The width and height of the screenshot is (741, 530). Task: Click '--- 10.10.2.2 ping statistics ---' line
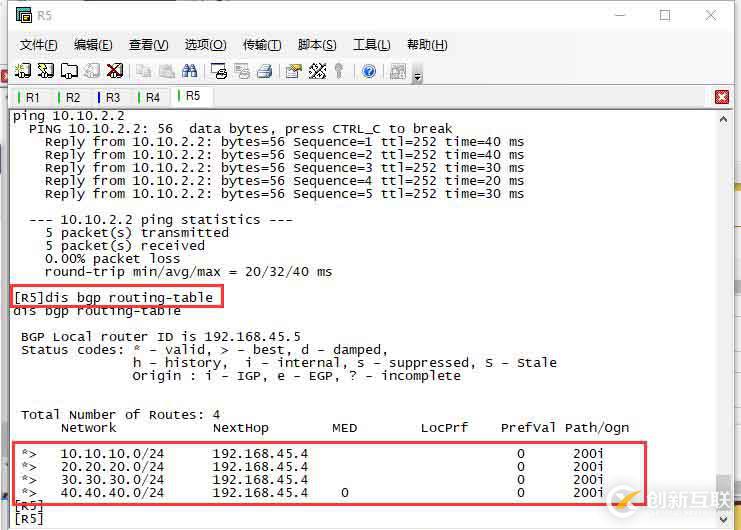pyautogui.click(x=161, y=220)
